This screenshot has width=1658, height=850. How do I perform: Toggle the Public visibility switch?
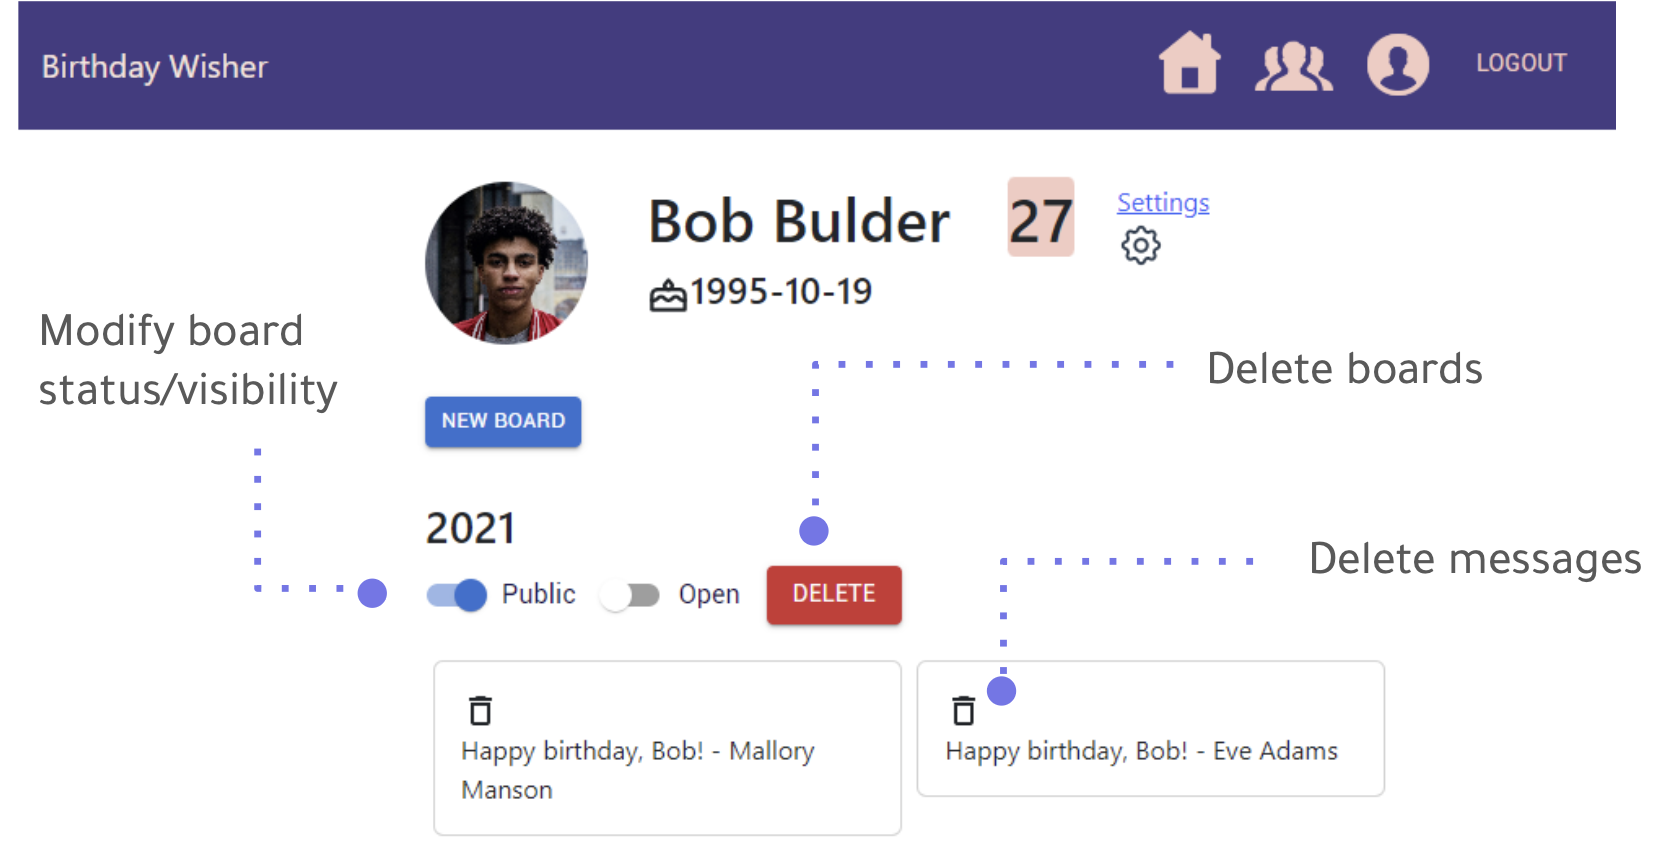point(456,594)
